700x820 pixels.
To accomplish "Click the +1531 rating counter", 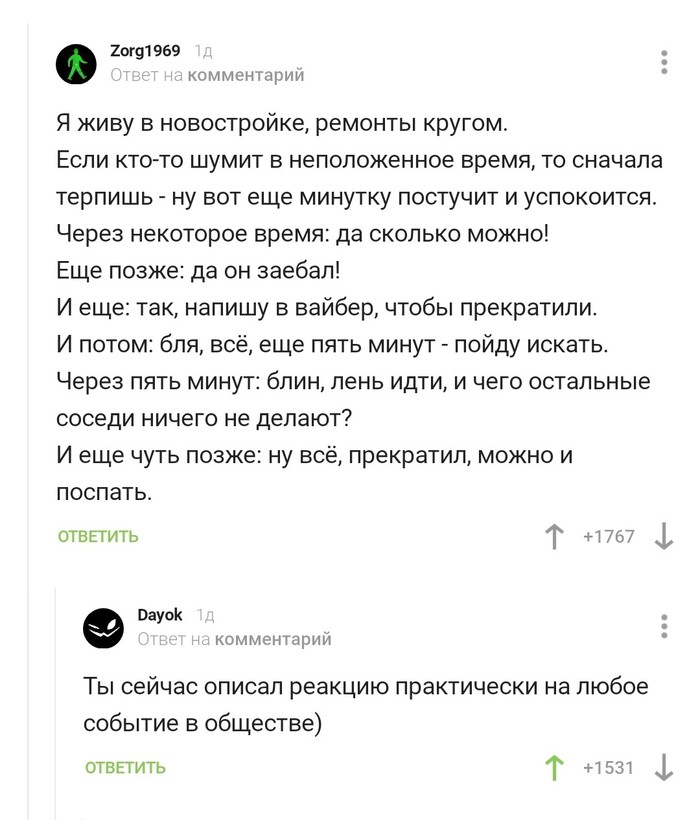I will (x=608, y=768).
